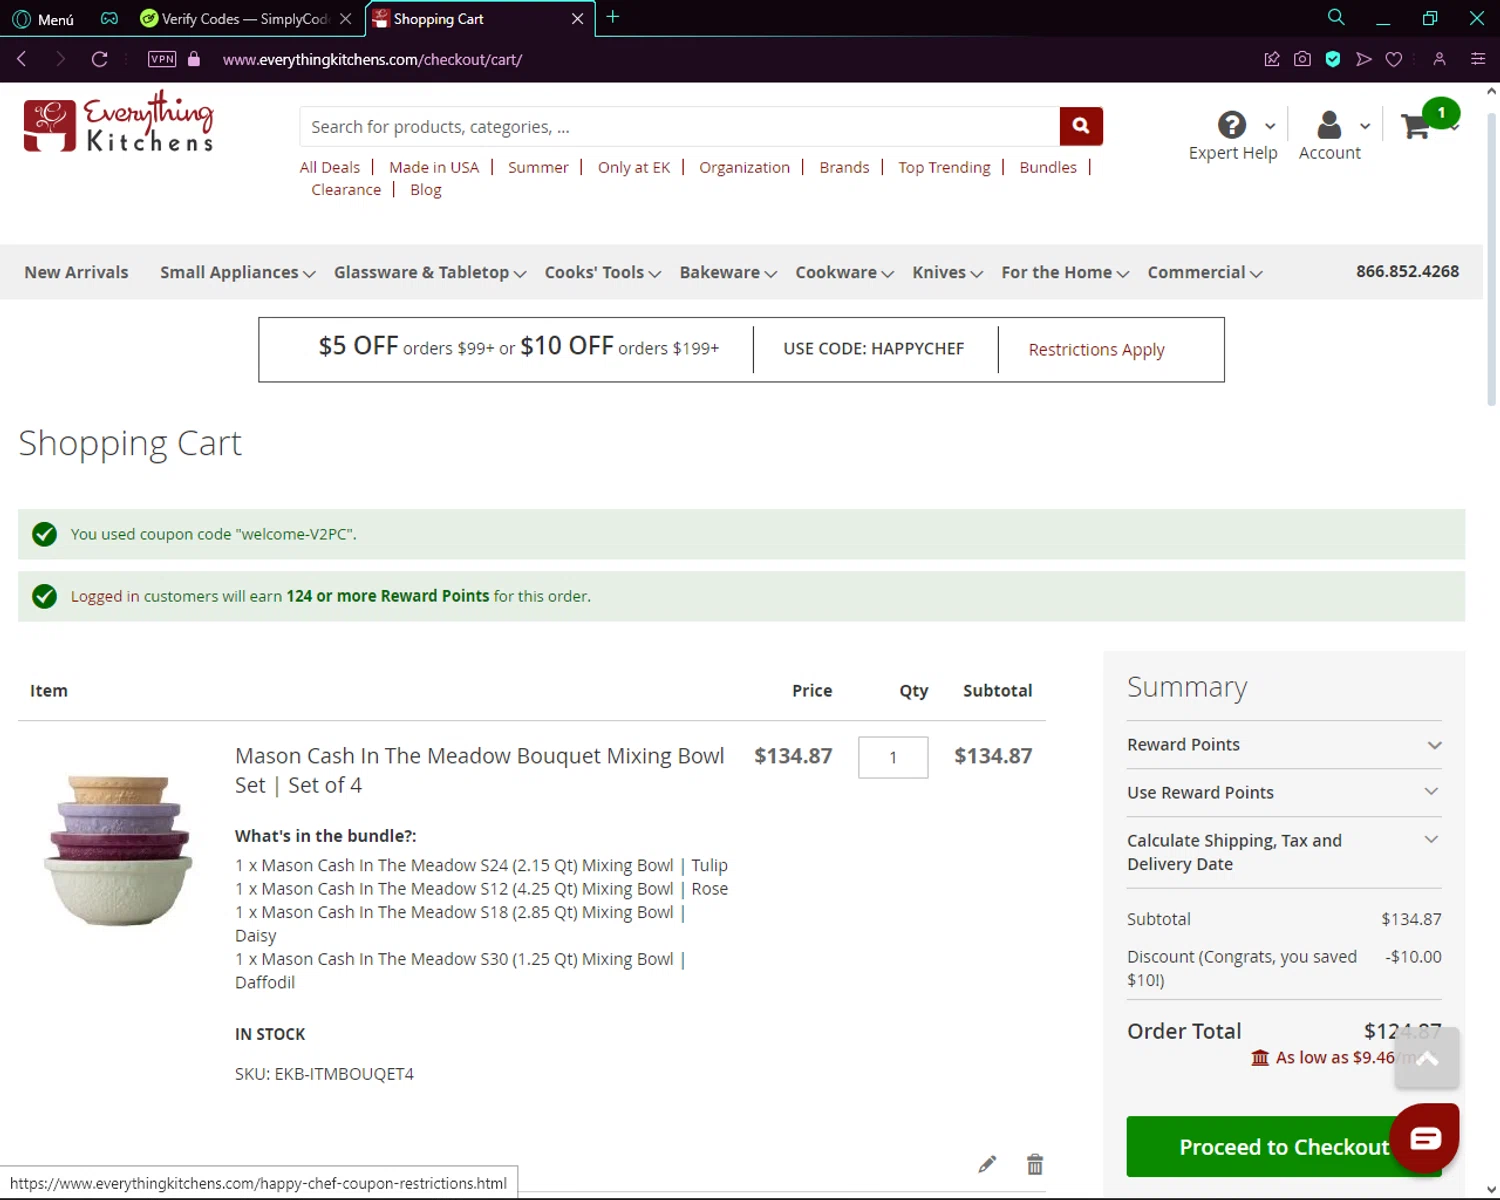
Task: Open the Clearance link
Action: (346, 189)
